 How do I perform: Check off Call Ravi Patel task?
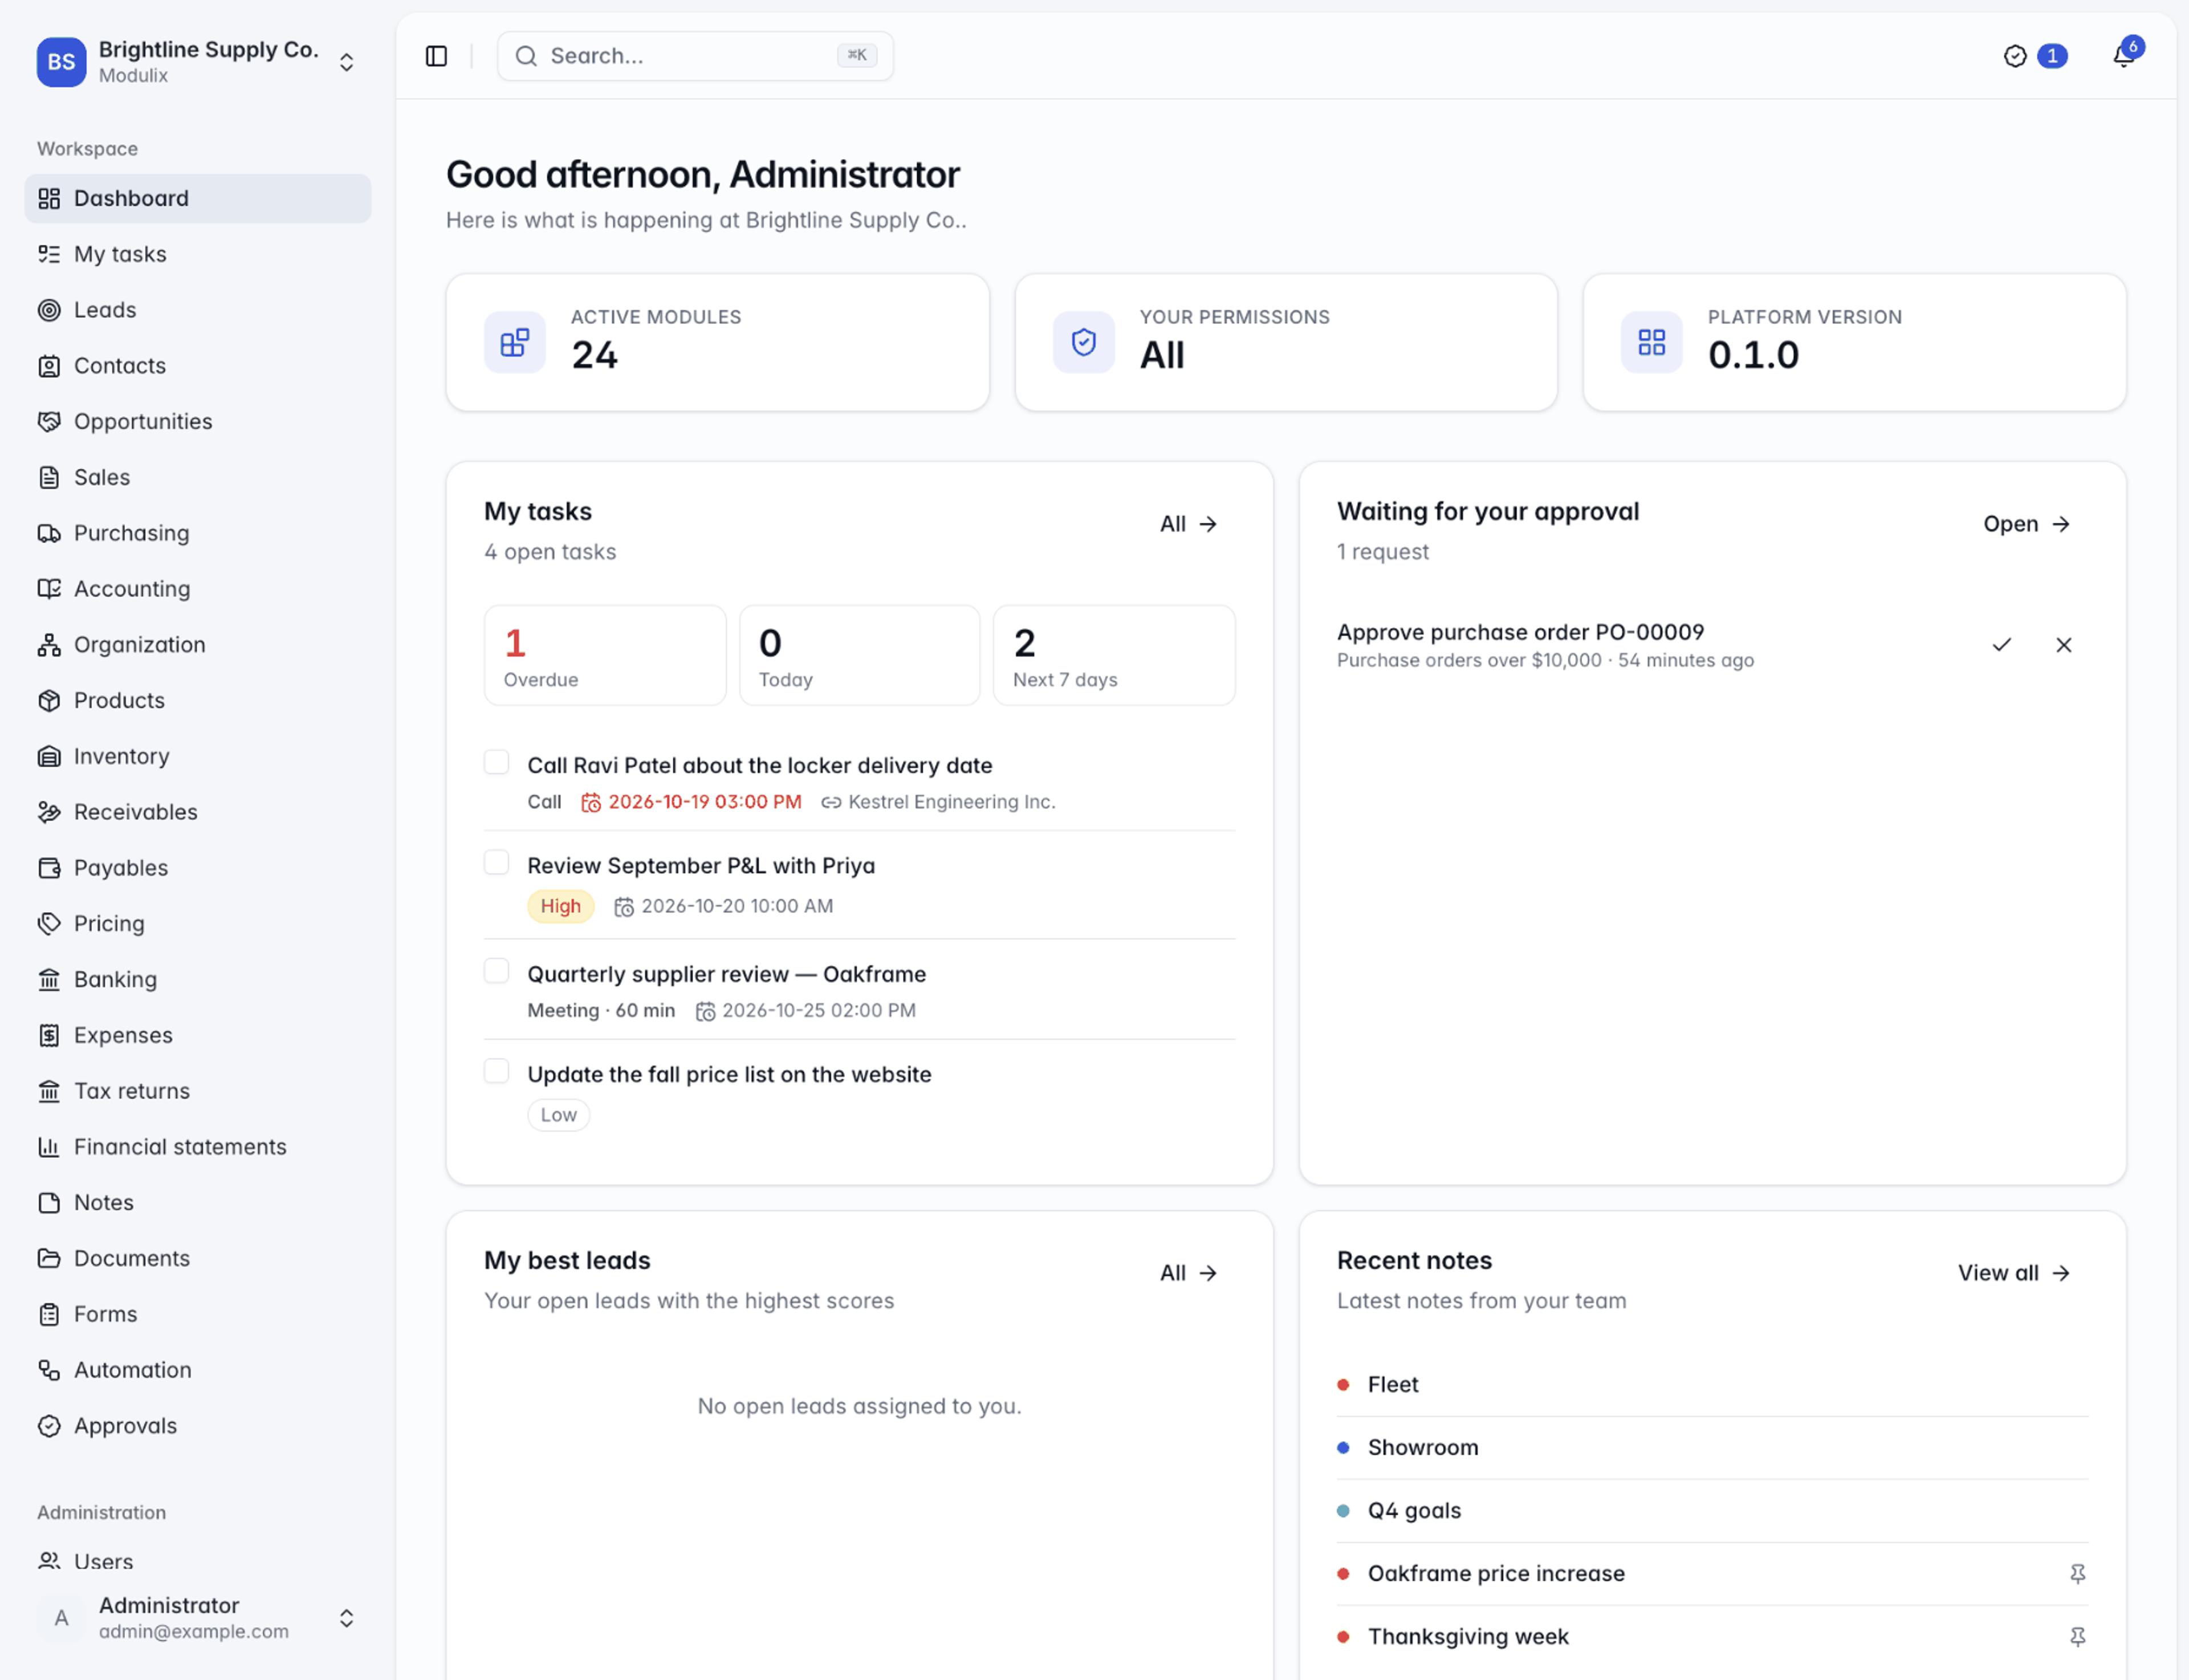click(496, 763)
